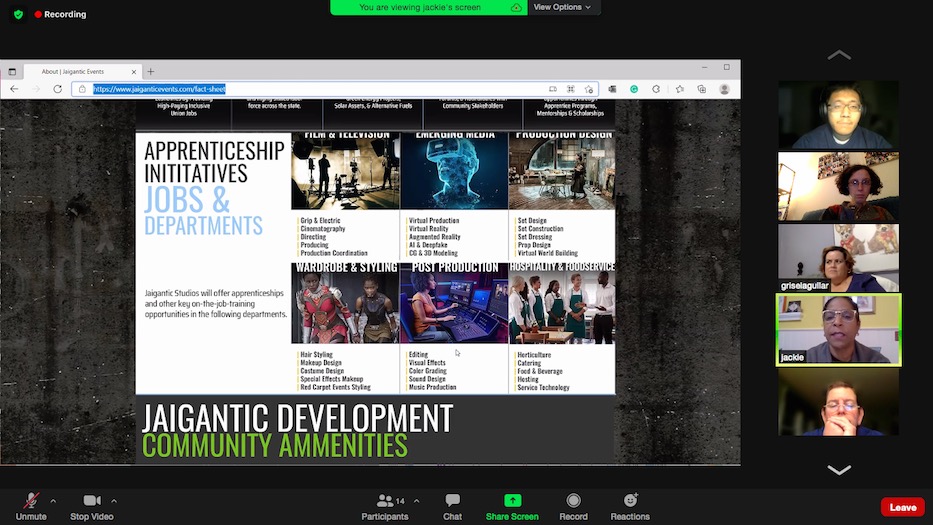Screen dimensions: 933x525
Task: Open audio options arrow beside Unmute
Action: click(54, 501)
